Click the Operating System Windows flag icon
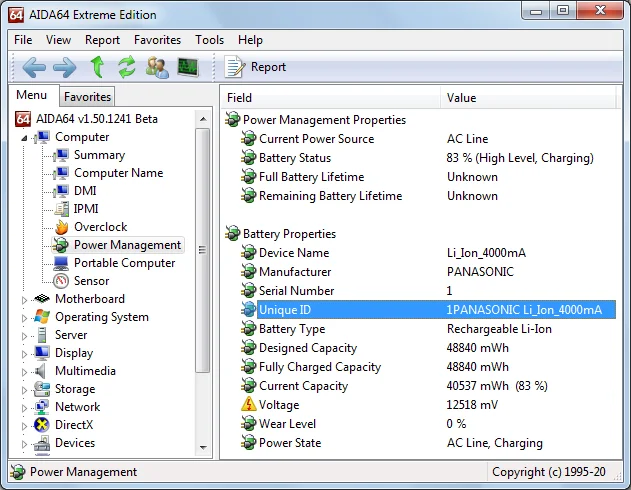 point(42,317)
